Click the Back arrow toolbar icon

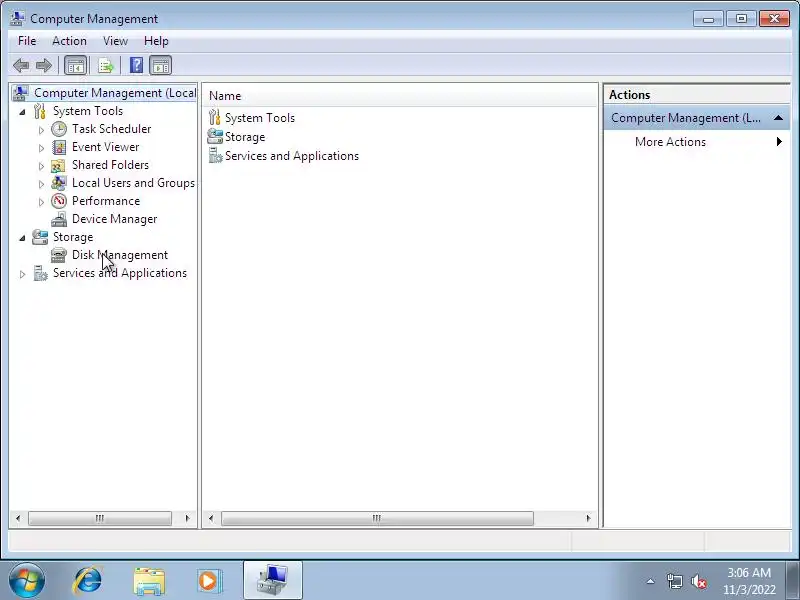(21, 65)
